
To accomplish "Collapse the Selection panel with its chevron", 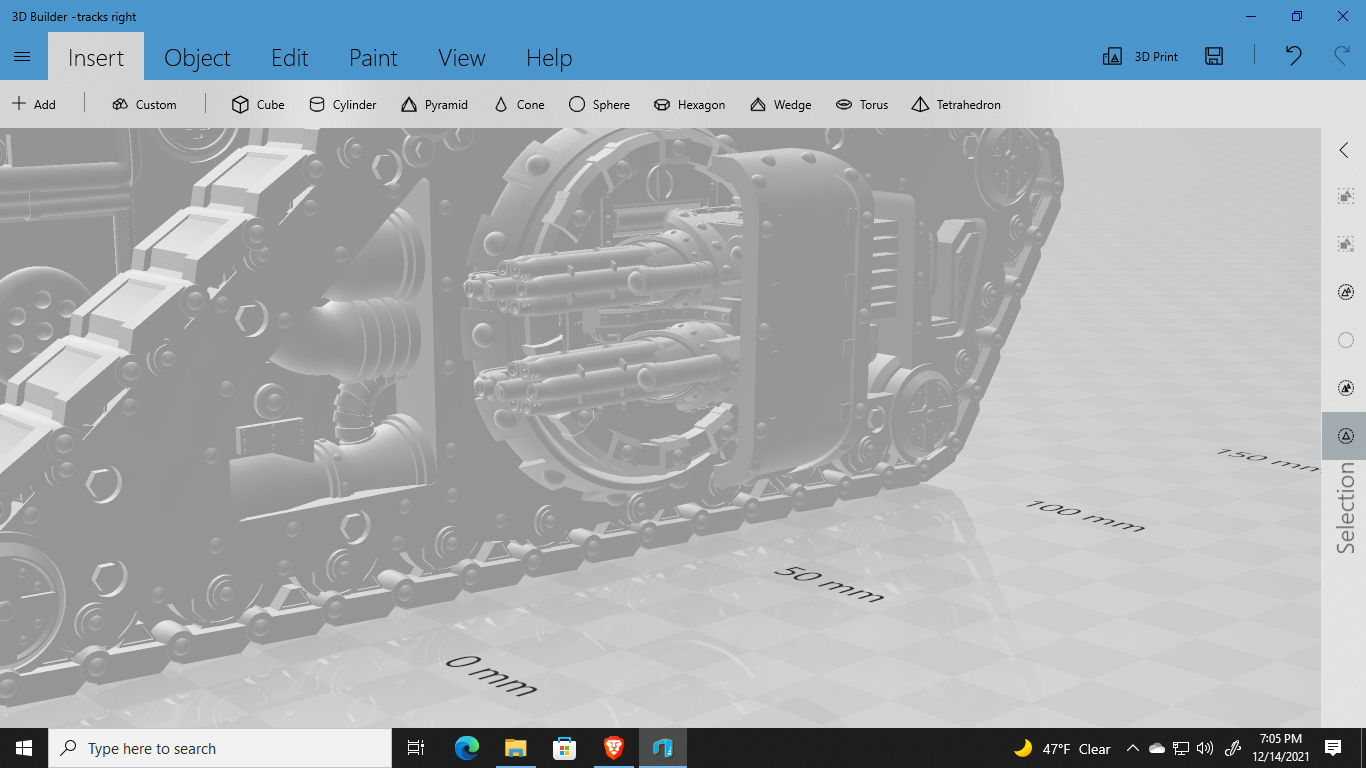I will (1344, 149).
